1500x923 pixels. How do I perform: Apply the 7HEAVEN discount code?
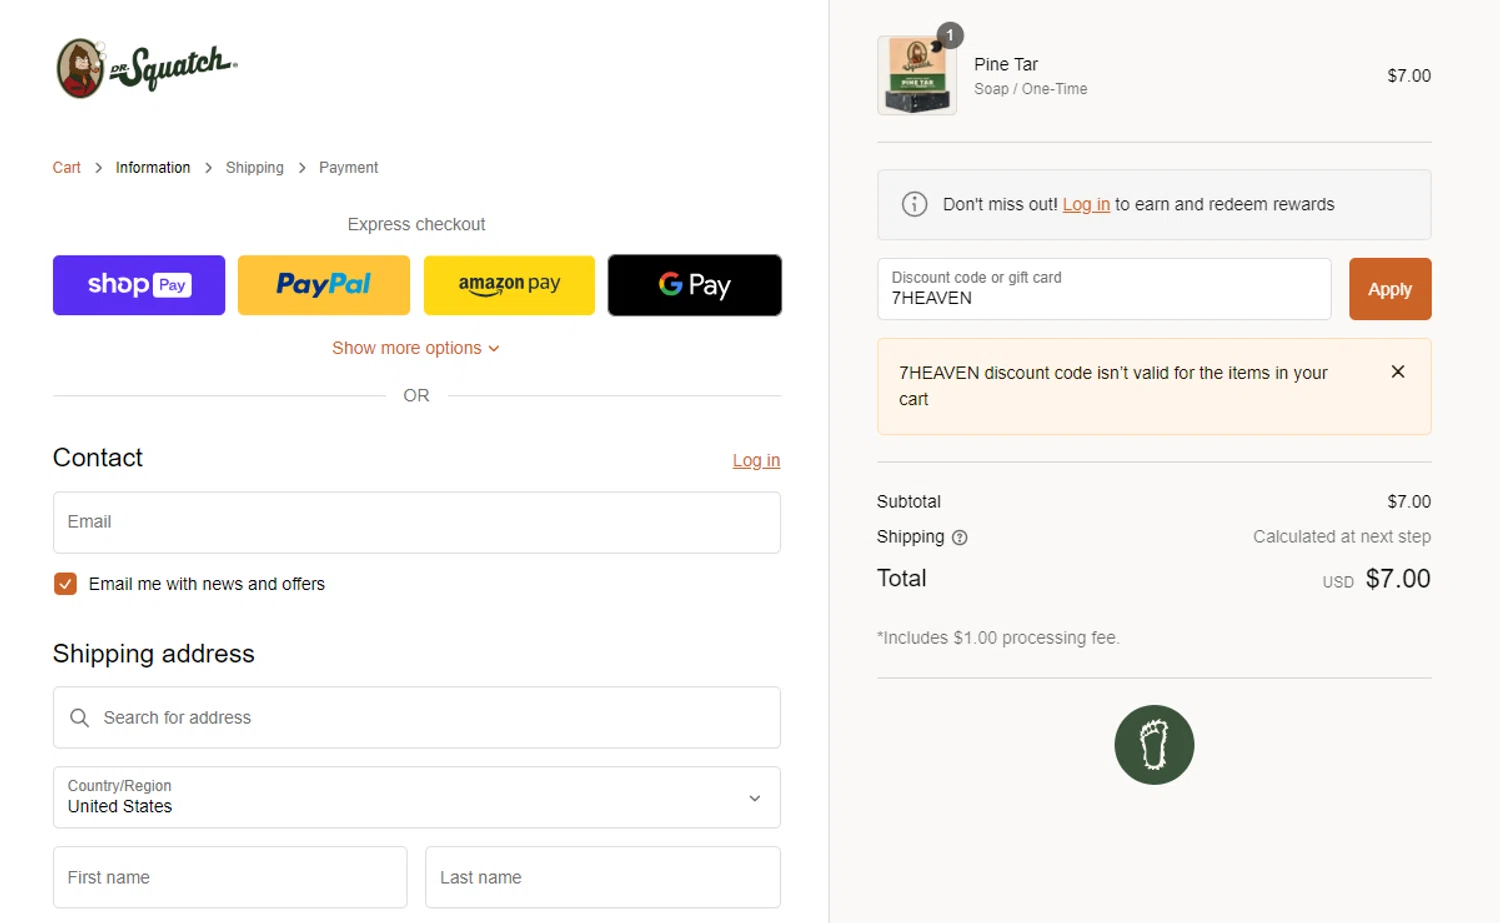pyautogui.click(x=1389, y=289)
